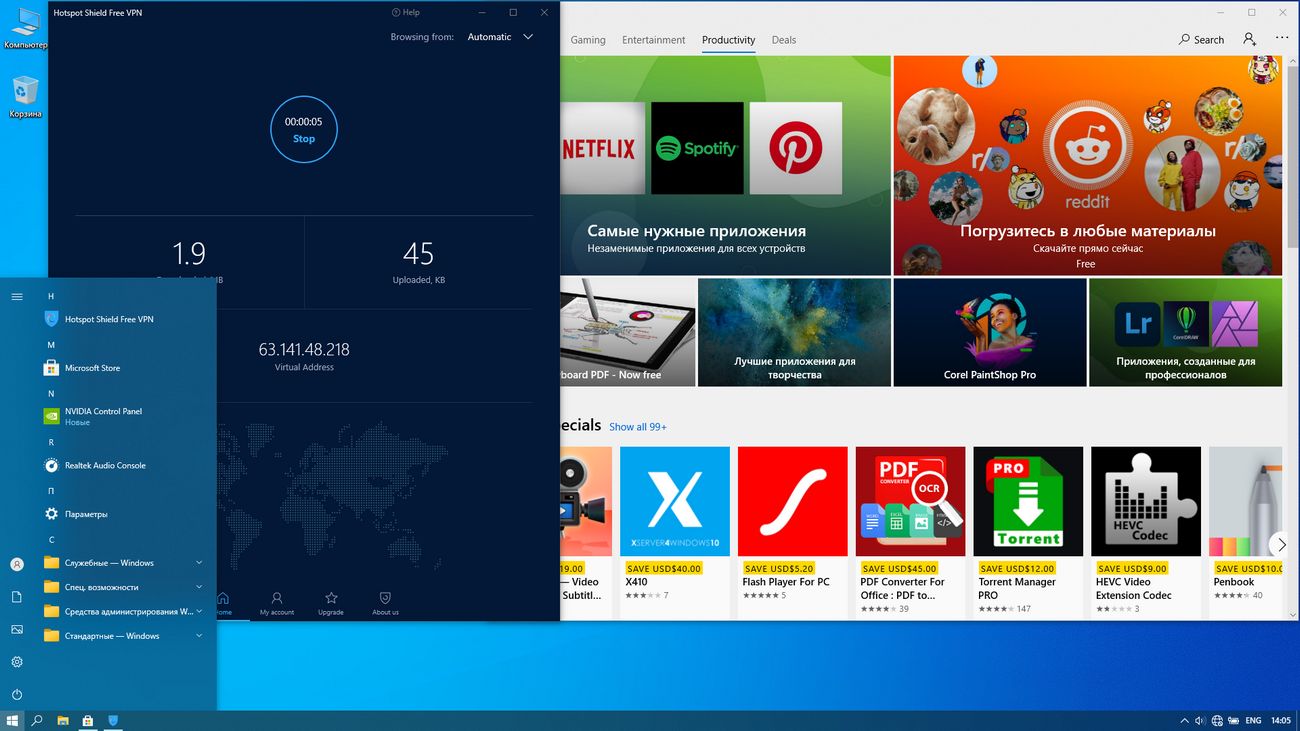Expand the Стандартные — Windows folder chevron
1300x731 pixels.
(199, 636)
